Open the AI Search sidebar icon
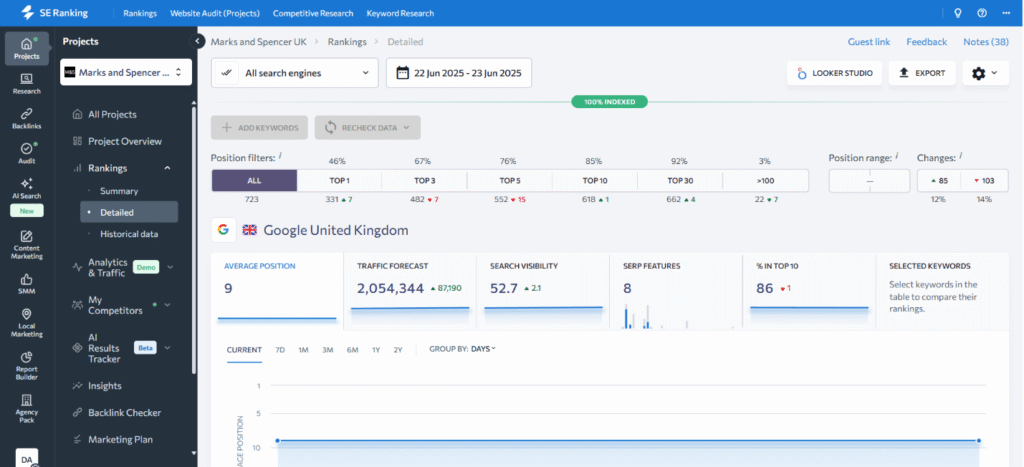Screen dimensions: 1024x467 pyautogui.click(x=27, y=188)
